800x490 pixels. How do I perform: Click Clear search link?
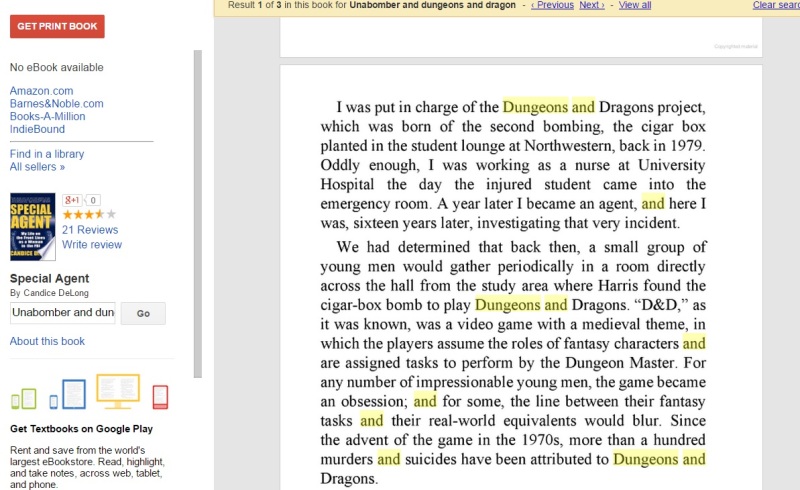(x=776, y=5)
